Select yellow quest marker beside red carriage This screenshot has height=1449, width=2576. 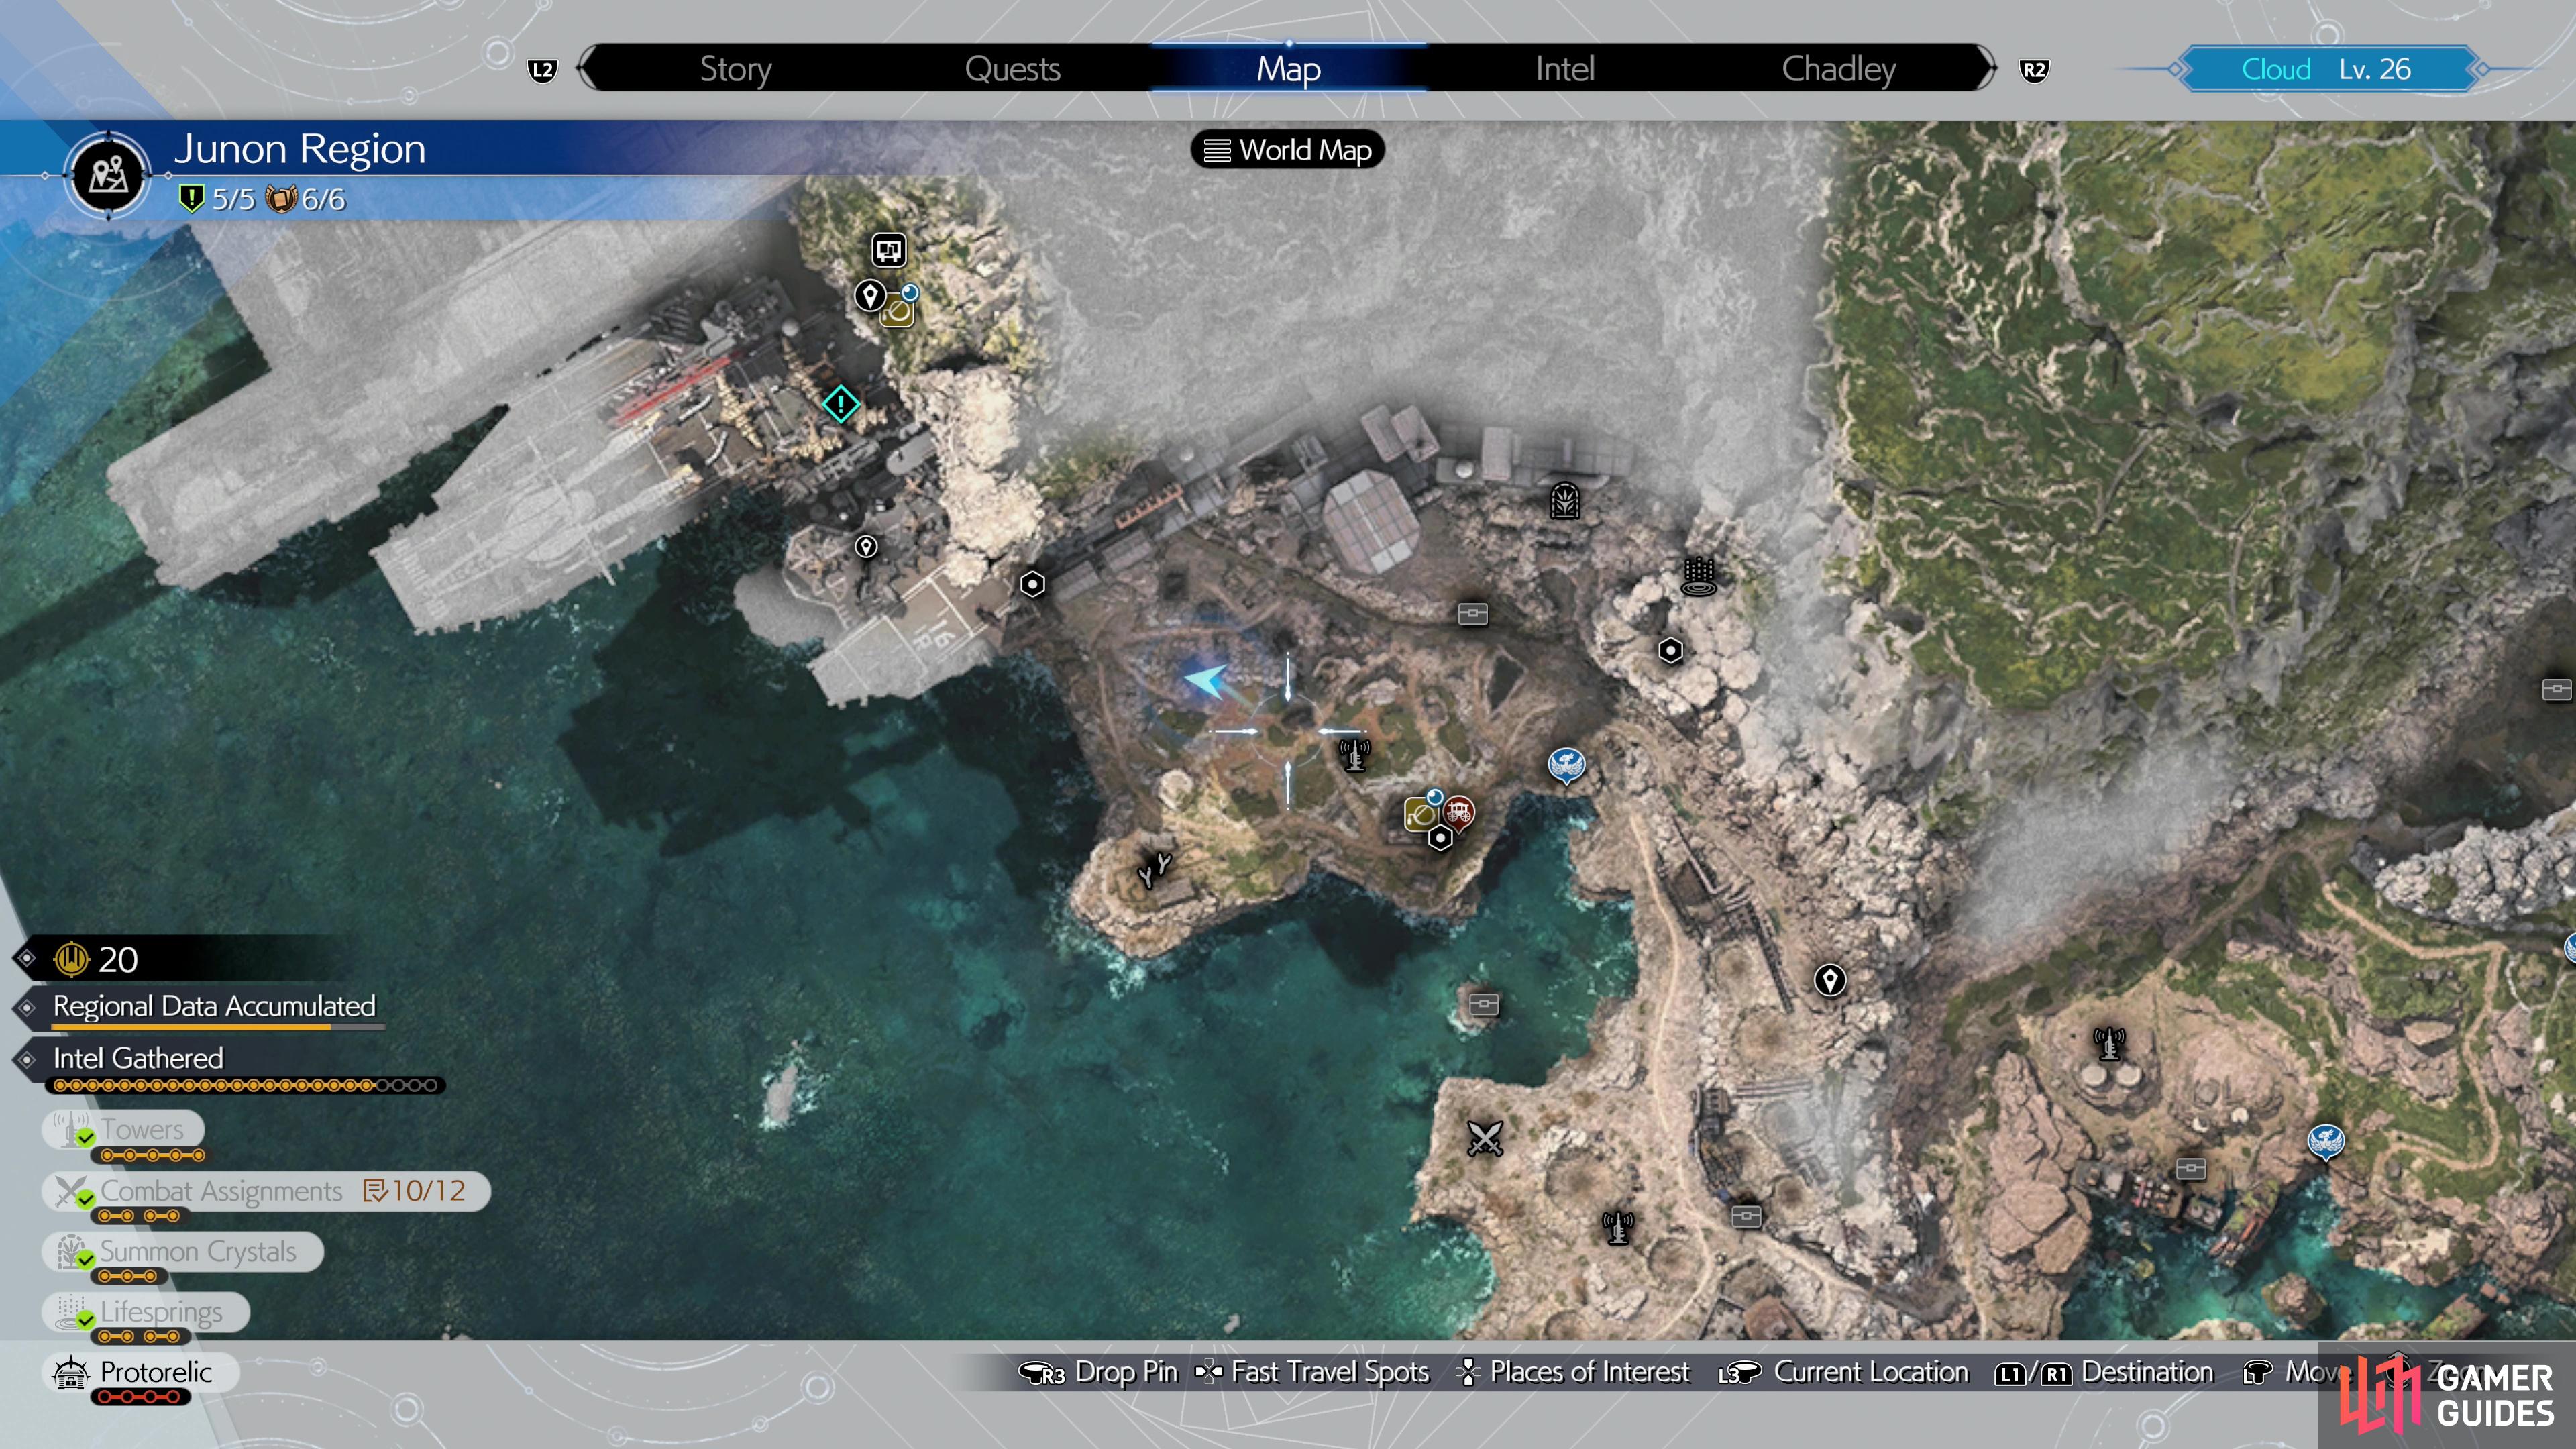(1420, 814)
